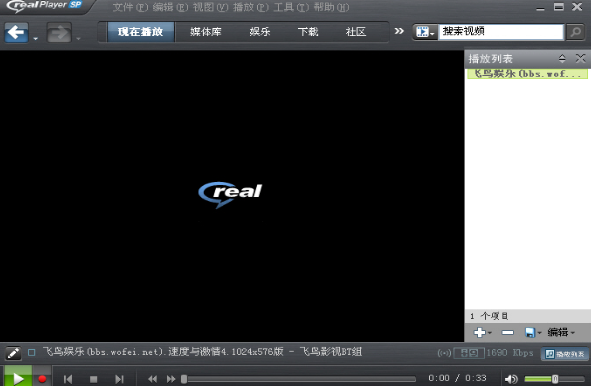591x386 pixels.
Task: Click the '1 个项目' item count text
Action: pos(489,316)
